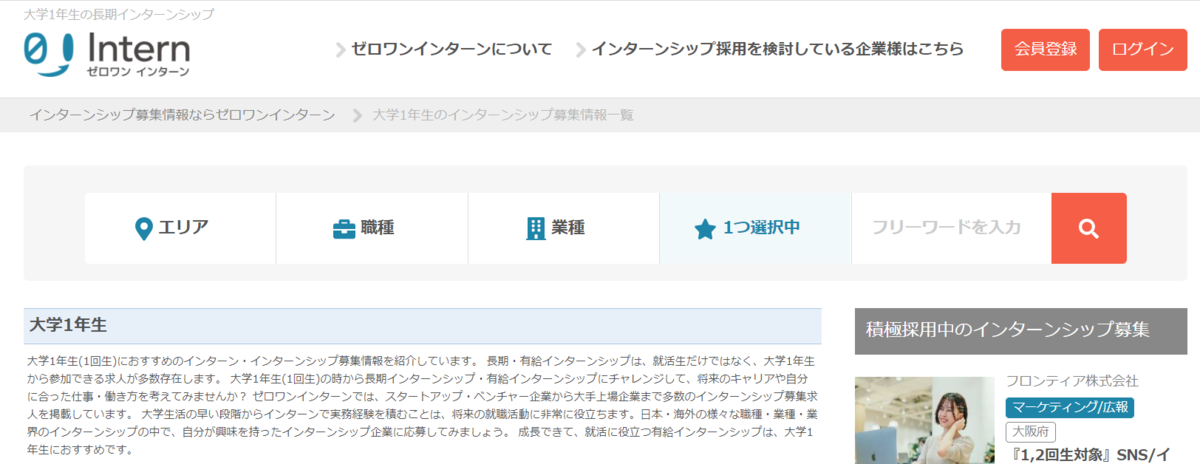Open the 1つ選択中 filter dropdown
The image size is (1200, 464).
pyautogui.click(x=755, y=228)
